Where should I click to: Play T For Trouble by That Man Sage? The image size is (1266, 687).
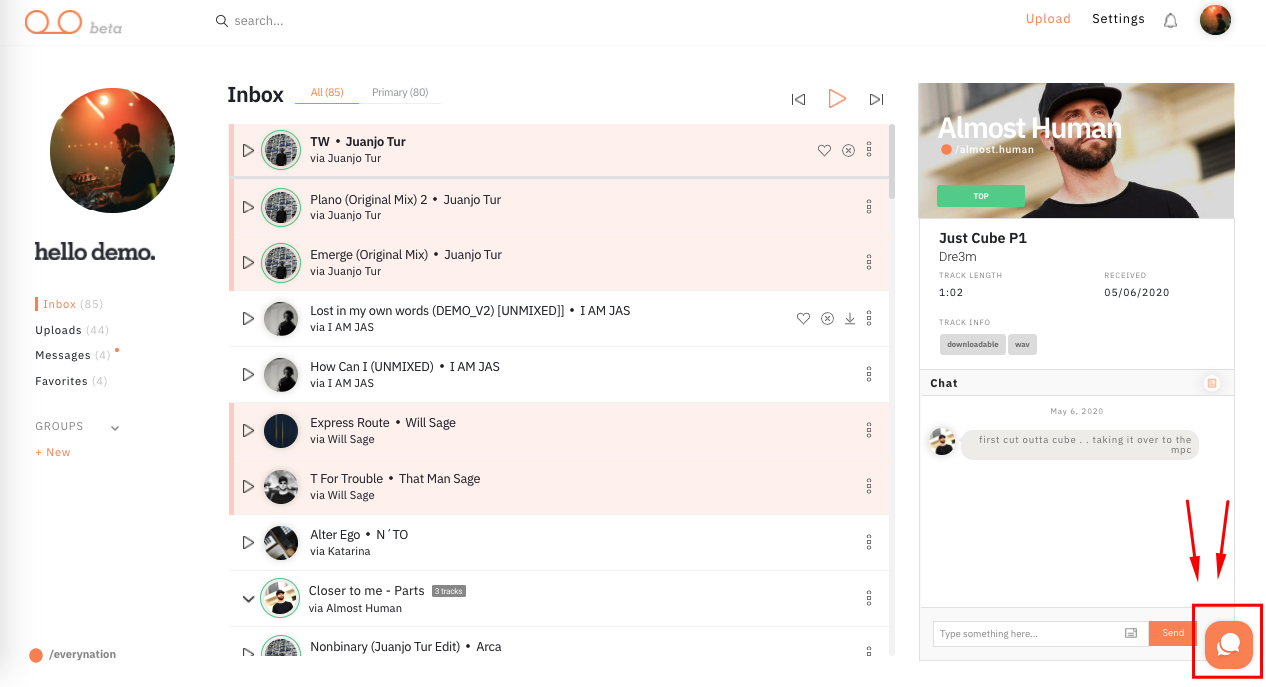point(248,487)
